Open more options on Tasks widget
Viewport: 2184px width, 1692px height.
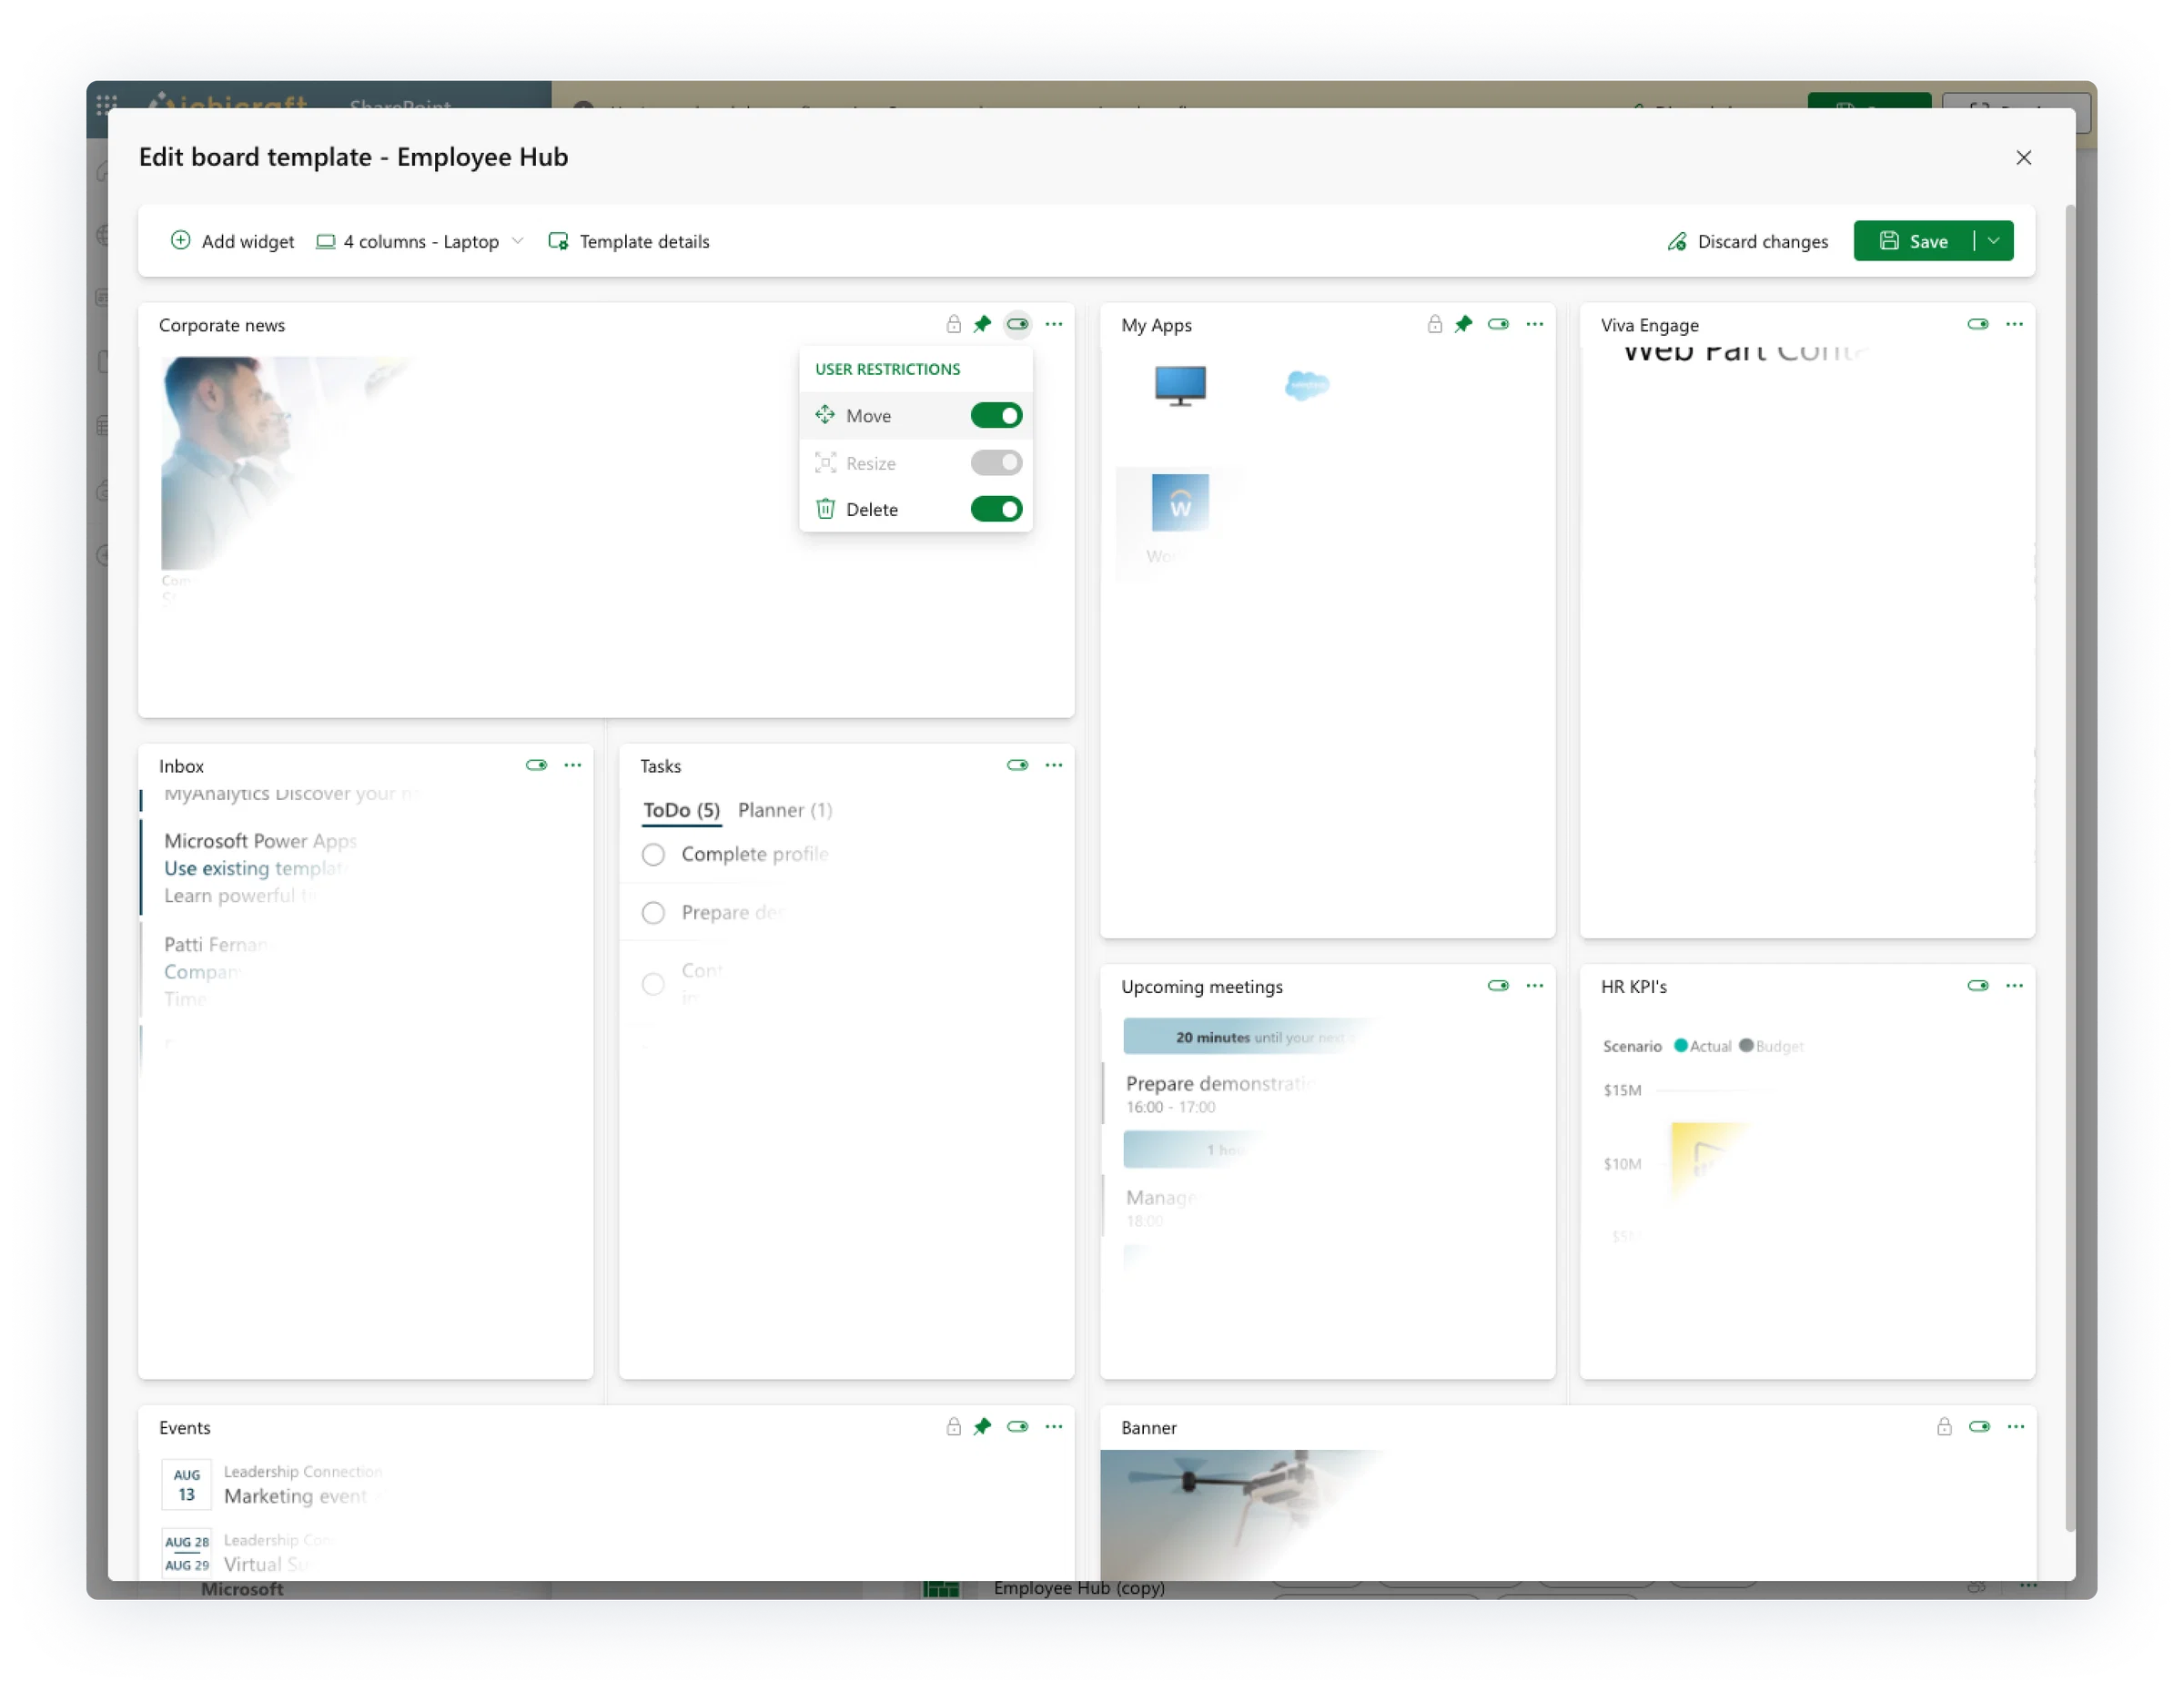(1054, 765)
